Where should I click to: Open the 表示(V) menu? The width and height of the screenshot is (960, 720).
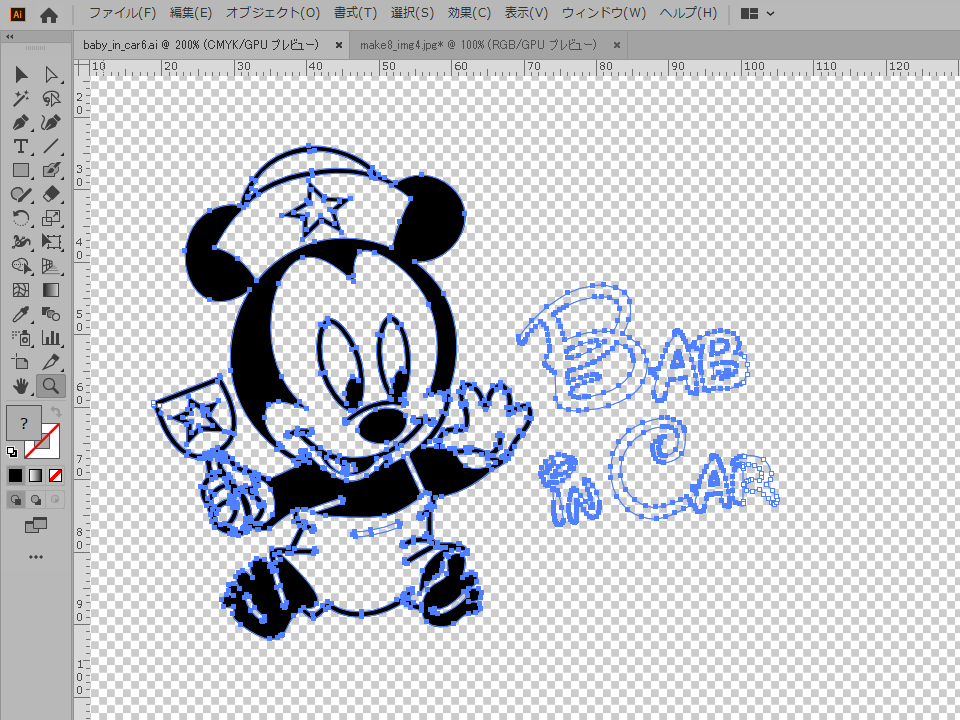526,13
